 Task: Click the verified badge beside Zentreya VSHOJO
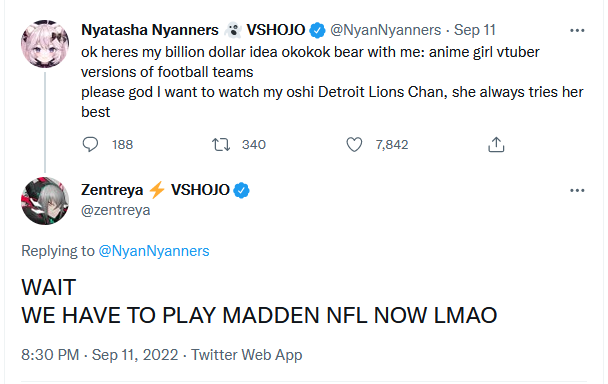[x=241, y=190]
